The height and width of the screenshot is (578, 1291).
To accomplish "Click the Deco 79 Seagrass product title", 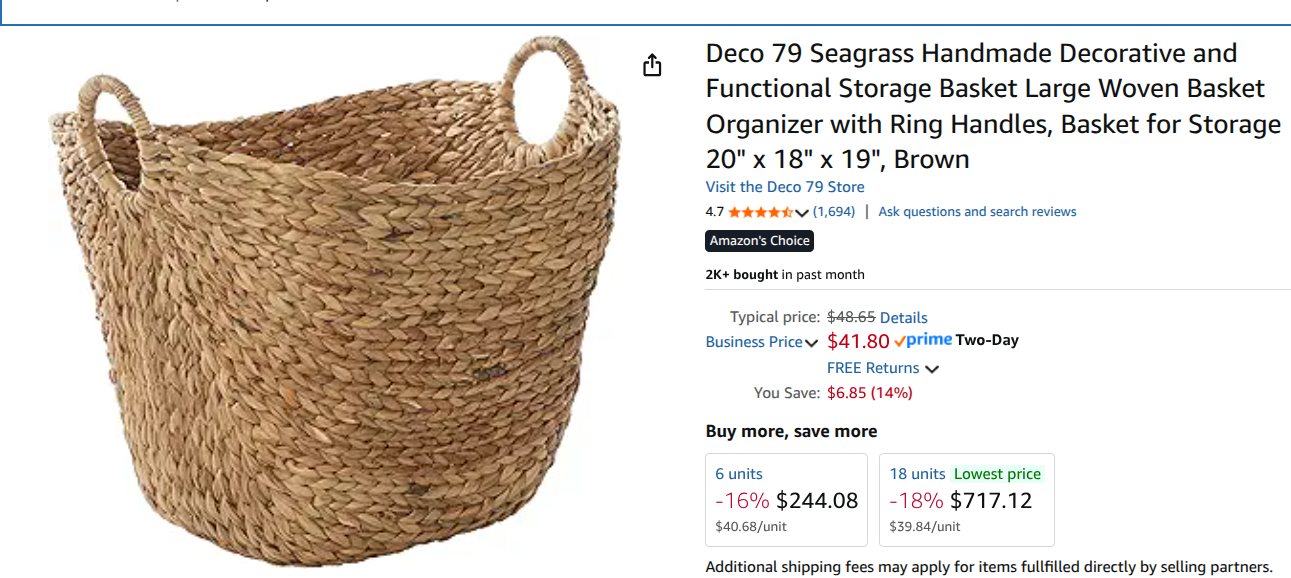I will pos(990,105).
